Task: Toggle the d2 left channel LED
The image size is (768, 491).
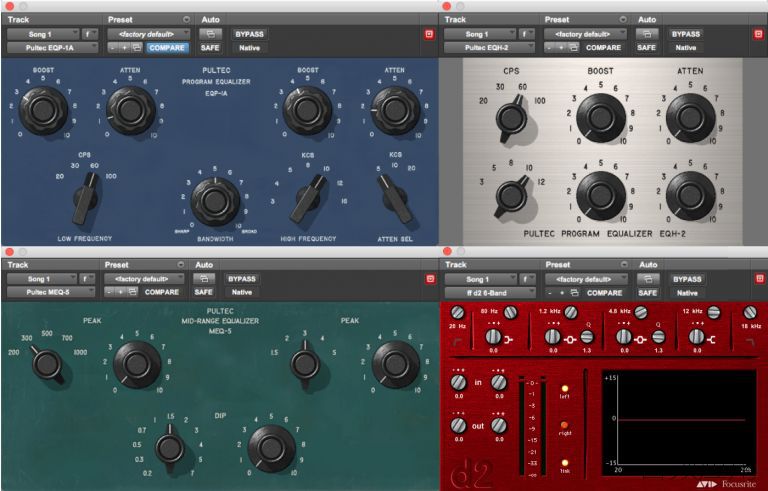Action: [565, 389]
